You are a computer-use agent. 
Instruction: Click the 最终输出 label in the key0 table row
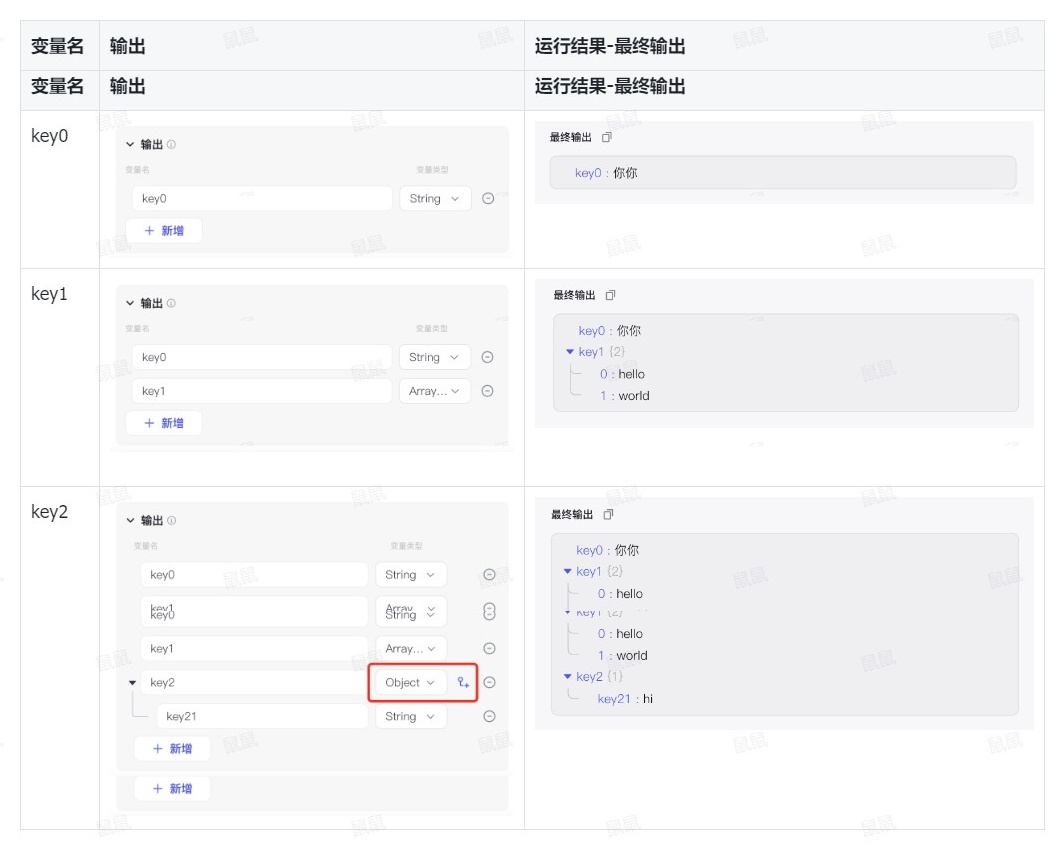click(x=571, y=137)
